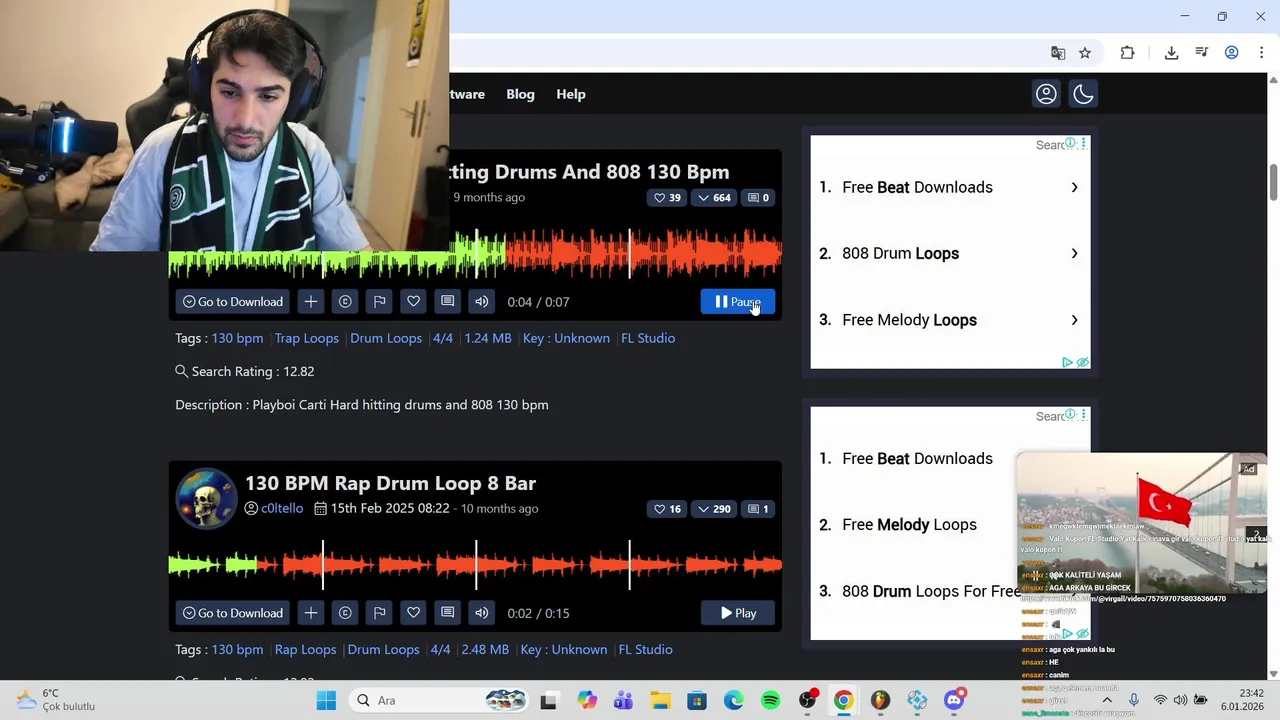Click the Trap Loops tag
Screen dimensions: 1280x720
[x=307, y=338]
